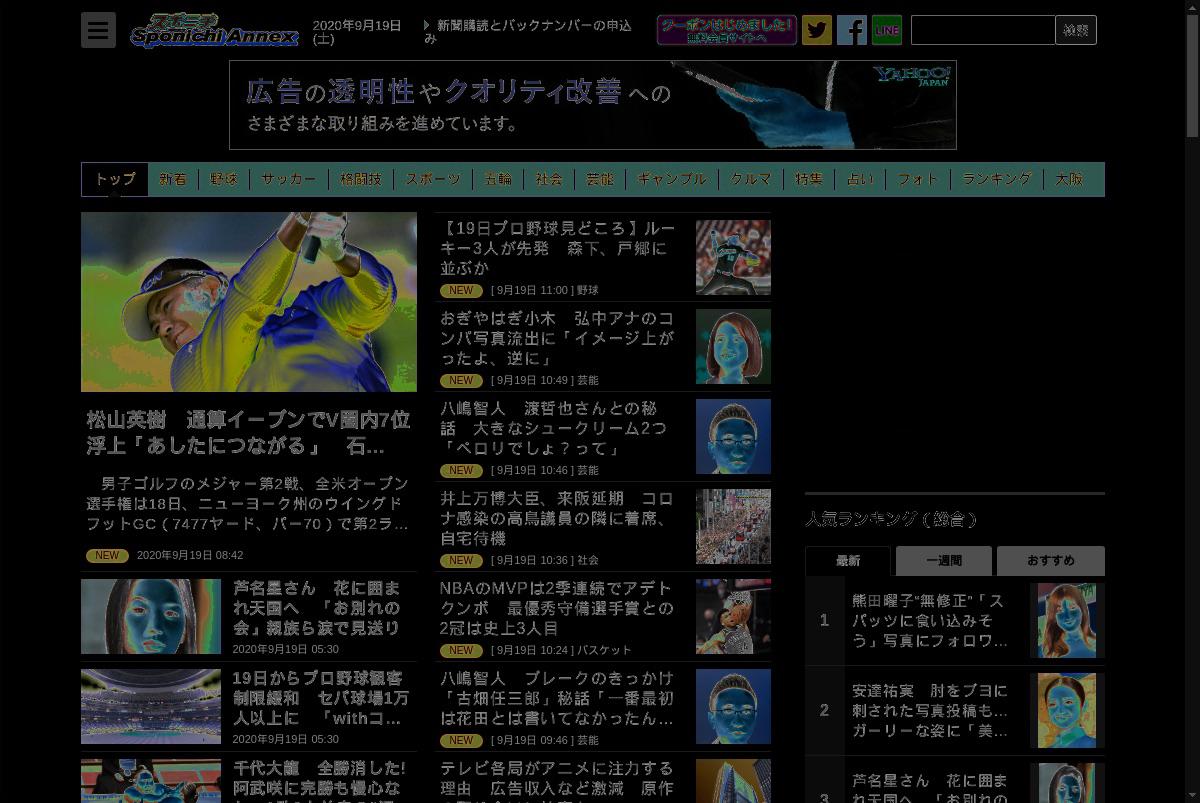Click the NEW badge beside 2020年9月19日 08:42
Screen dimensions: 1200x803
coord(107,556)
